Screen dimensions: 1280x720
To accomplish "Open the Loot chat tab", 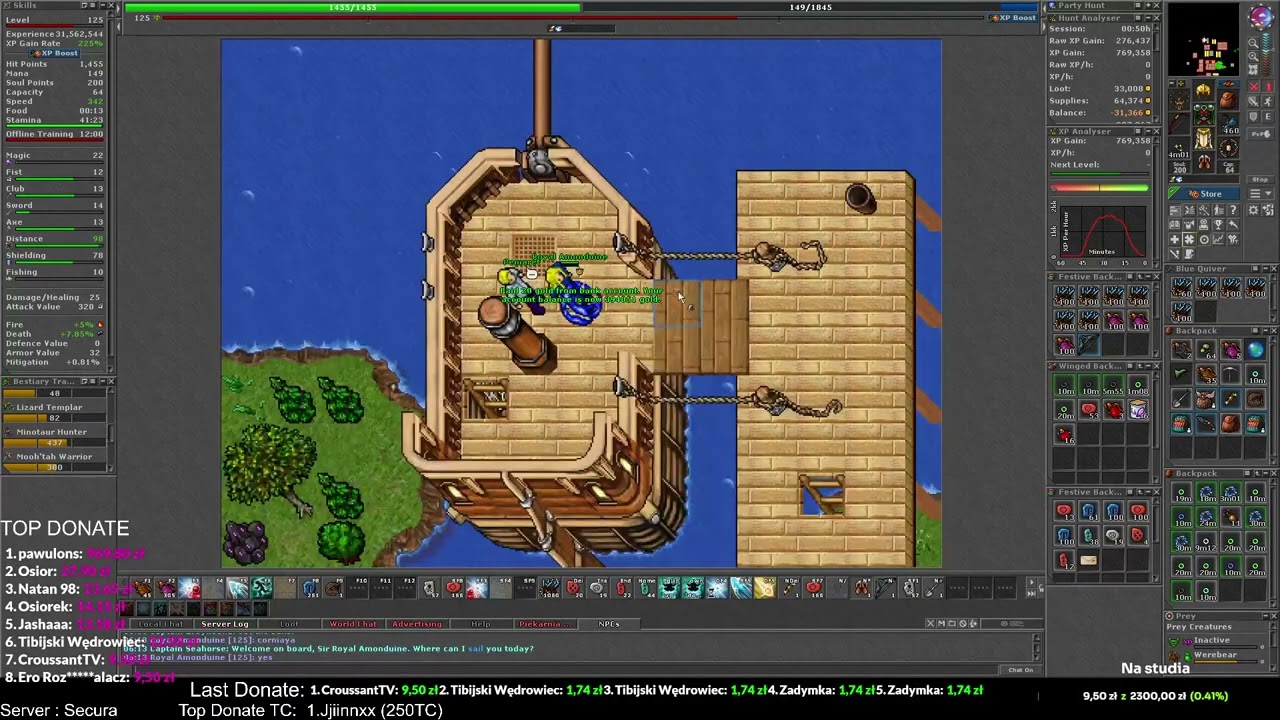I will [x=289, y=624].
